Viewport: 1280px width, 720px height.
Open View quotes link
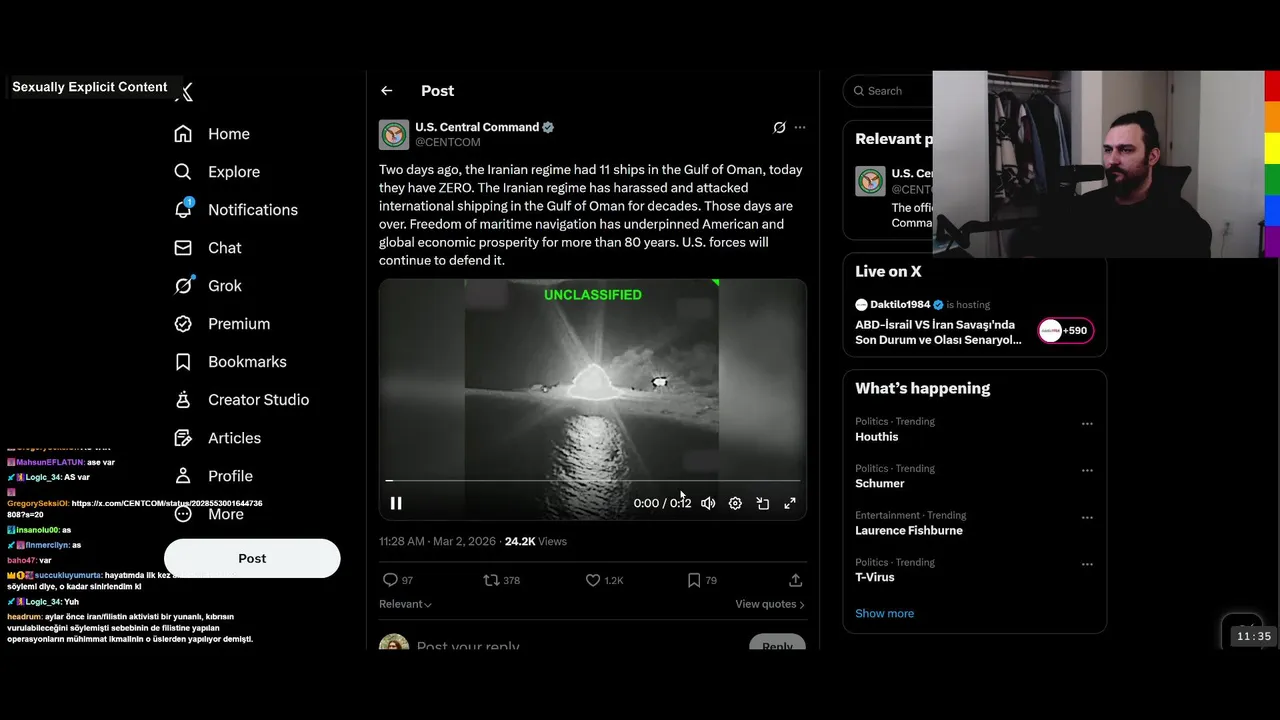770,604
